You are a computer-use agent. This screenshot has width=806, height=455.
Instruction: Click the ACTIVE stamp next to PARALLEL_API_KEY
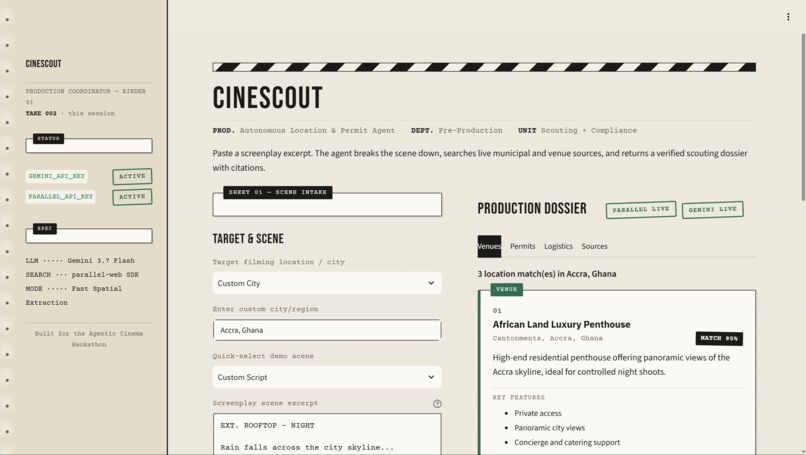pos(132,197)
